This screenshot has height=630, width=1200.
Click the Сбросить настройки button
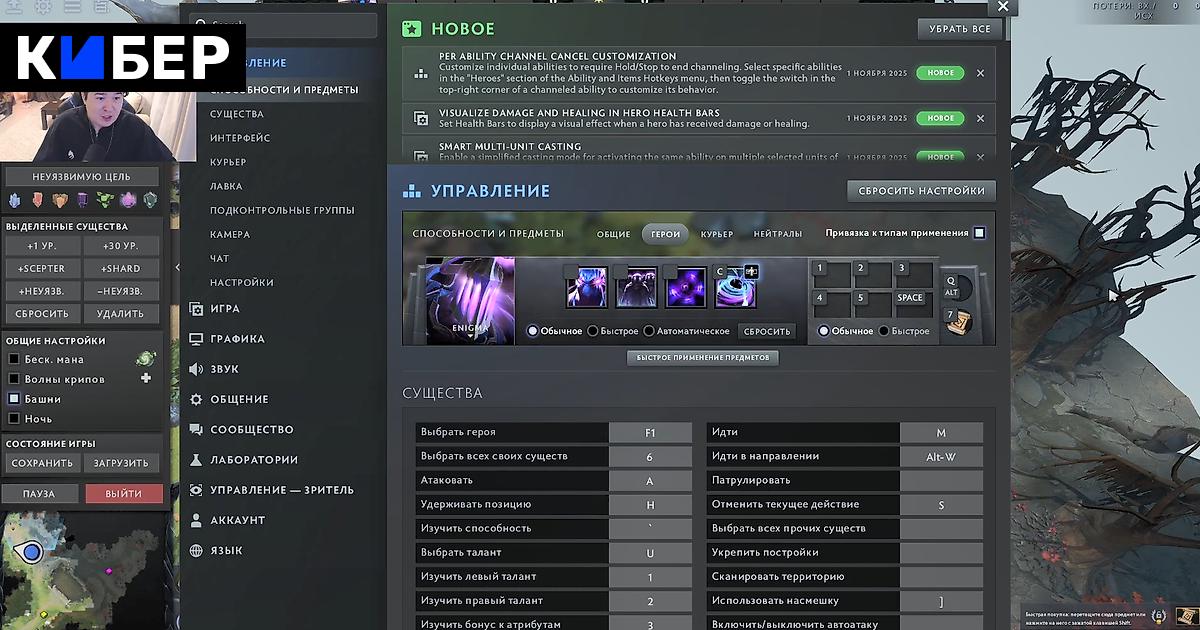pos(921,191)
